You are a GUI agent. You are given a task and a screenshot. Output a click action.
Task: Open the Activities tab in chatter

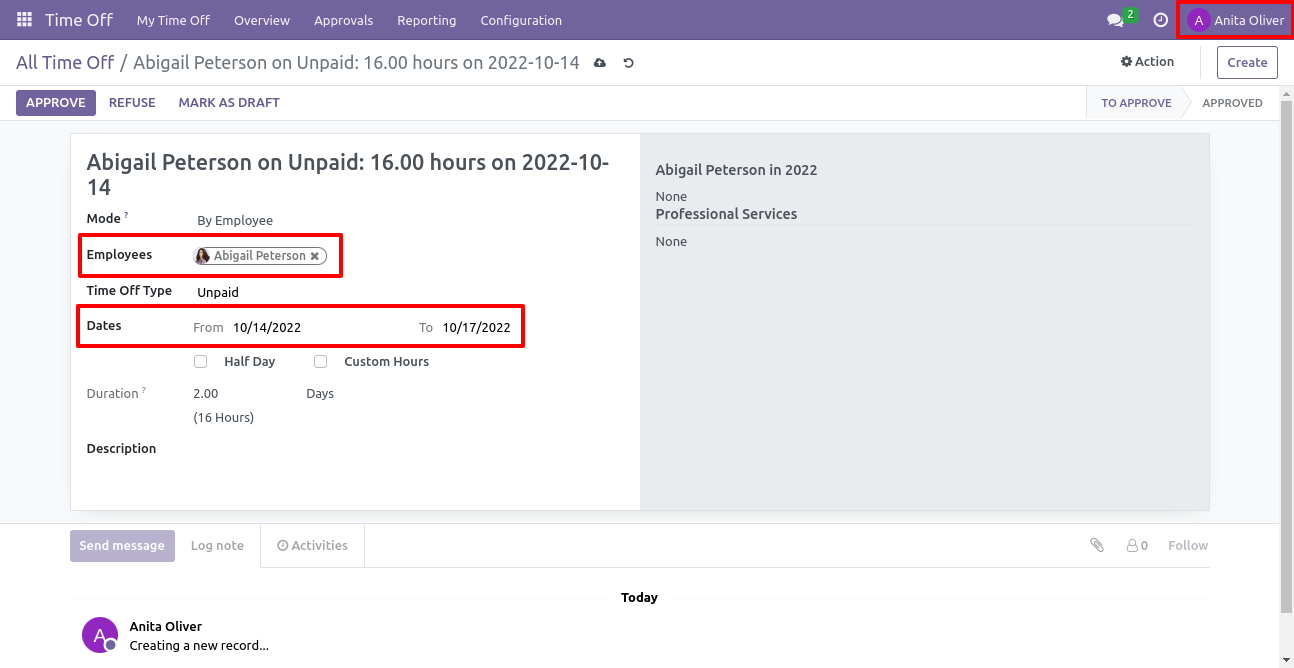click(x=312, y=546)
